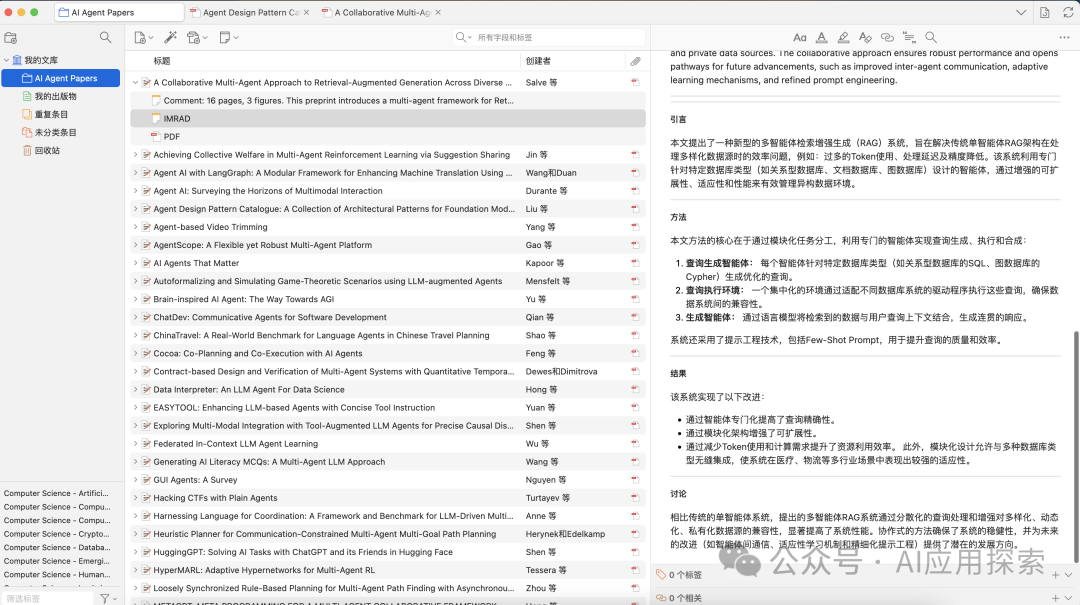The image size is (1080, 605).
Task: Select the IMRAD child note
Action: (388, 119)
